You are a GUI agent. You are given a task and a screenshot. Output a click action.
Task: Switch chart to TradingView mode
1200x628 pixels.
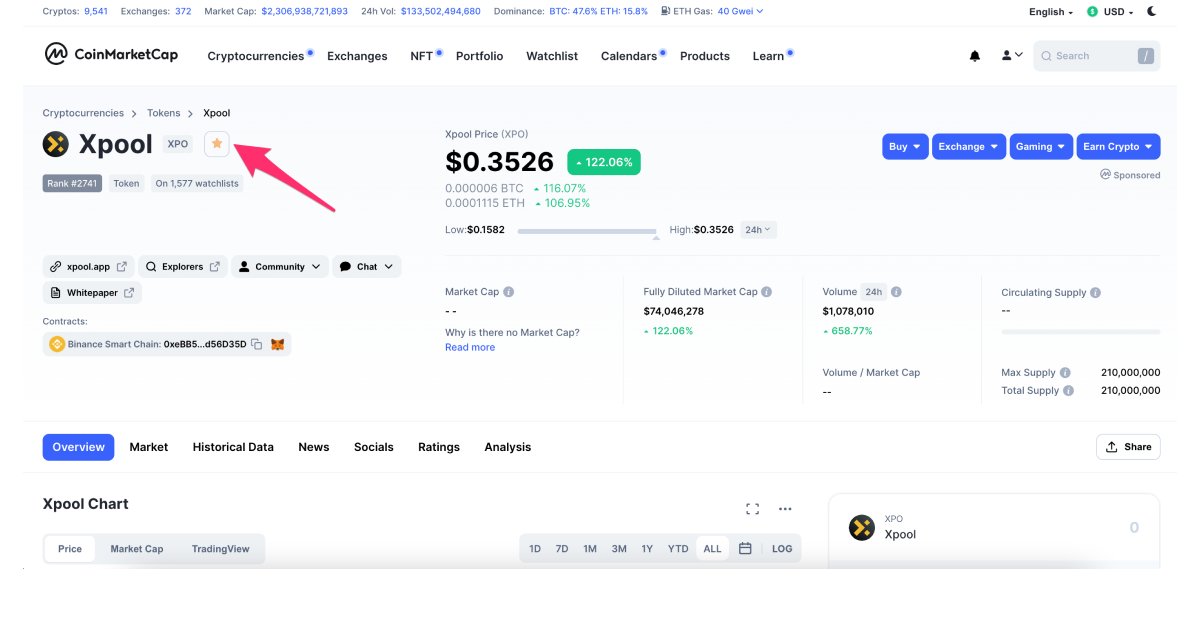pos(222,548)
